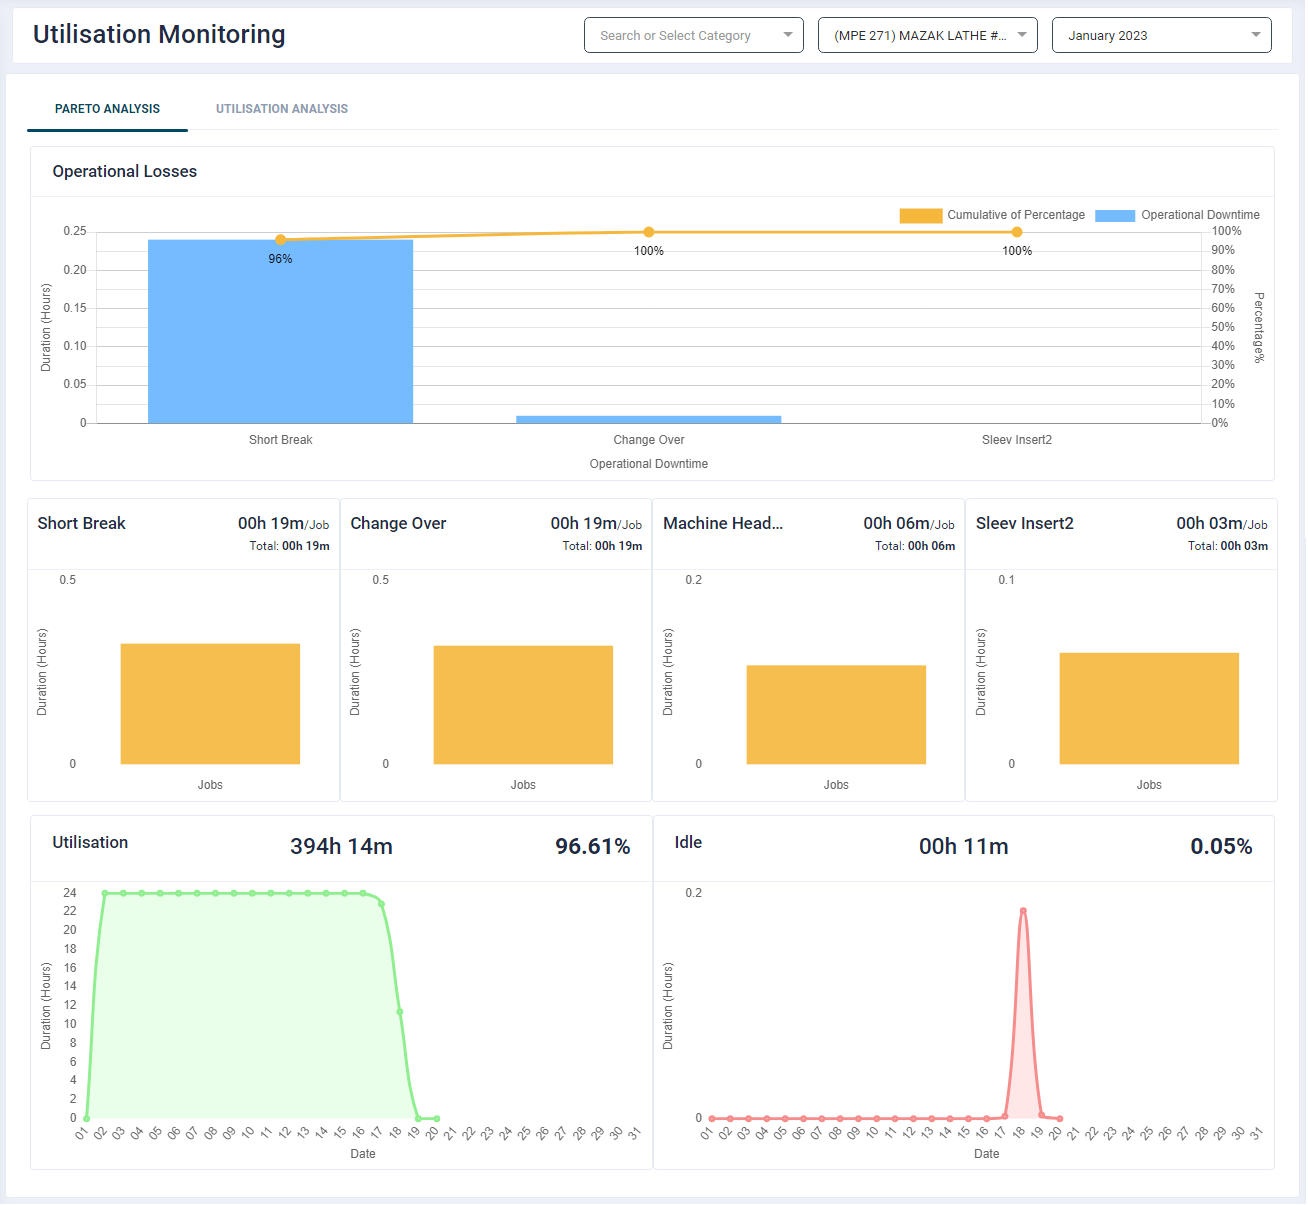1308x1205 pixels.
Task: Click the 96% cumulative line point
Action: click(280, 240)
